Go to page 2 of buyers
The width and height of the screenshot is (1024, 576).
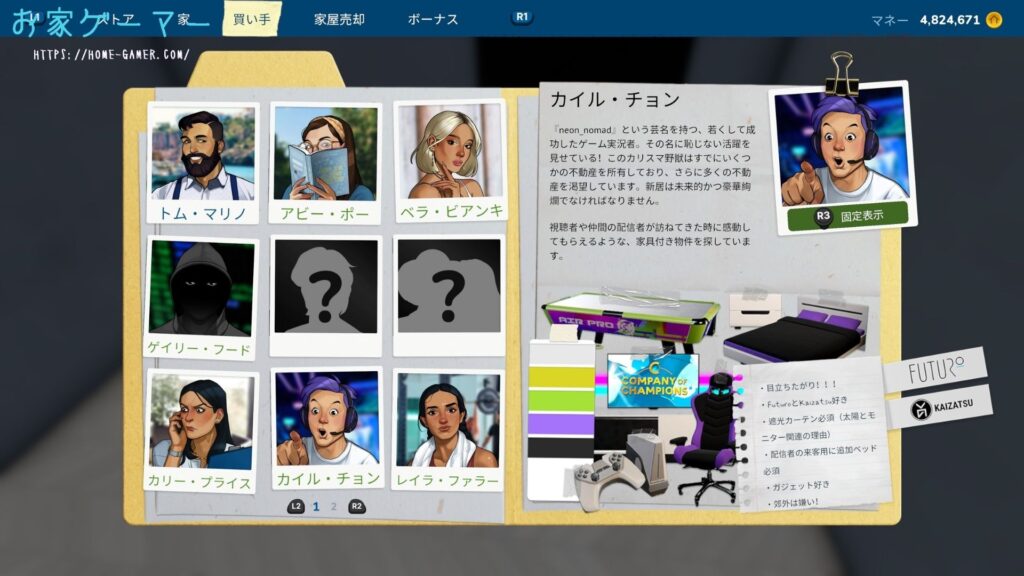pos(334,507)
